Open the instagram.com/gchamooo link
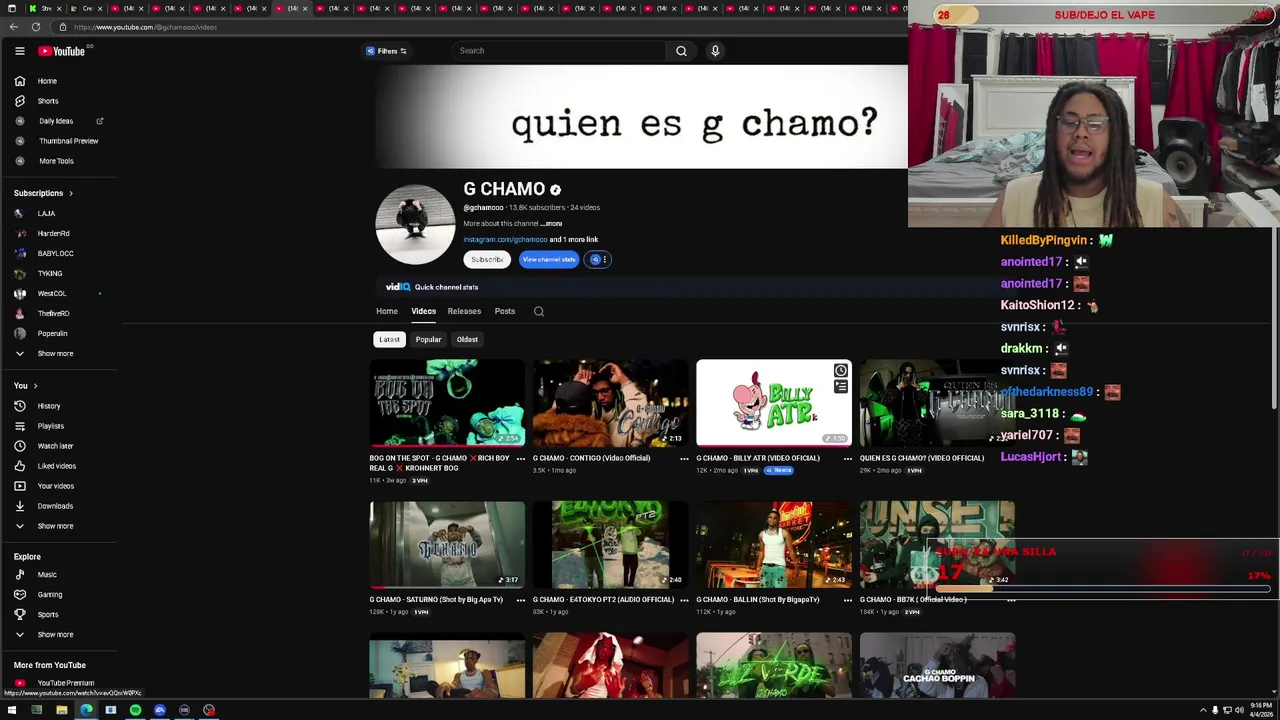1280x720 pixels. (x=505, y=240)
